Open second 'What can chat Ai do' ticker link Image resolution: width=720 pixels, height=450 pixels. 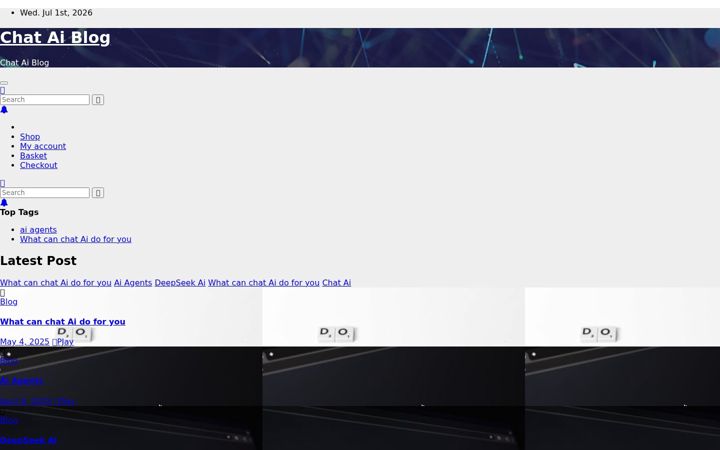tap(264, 283)
